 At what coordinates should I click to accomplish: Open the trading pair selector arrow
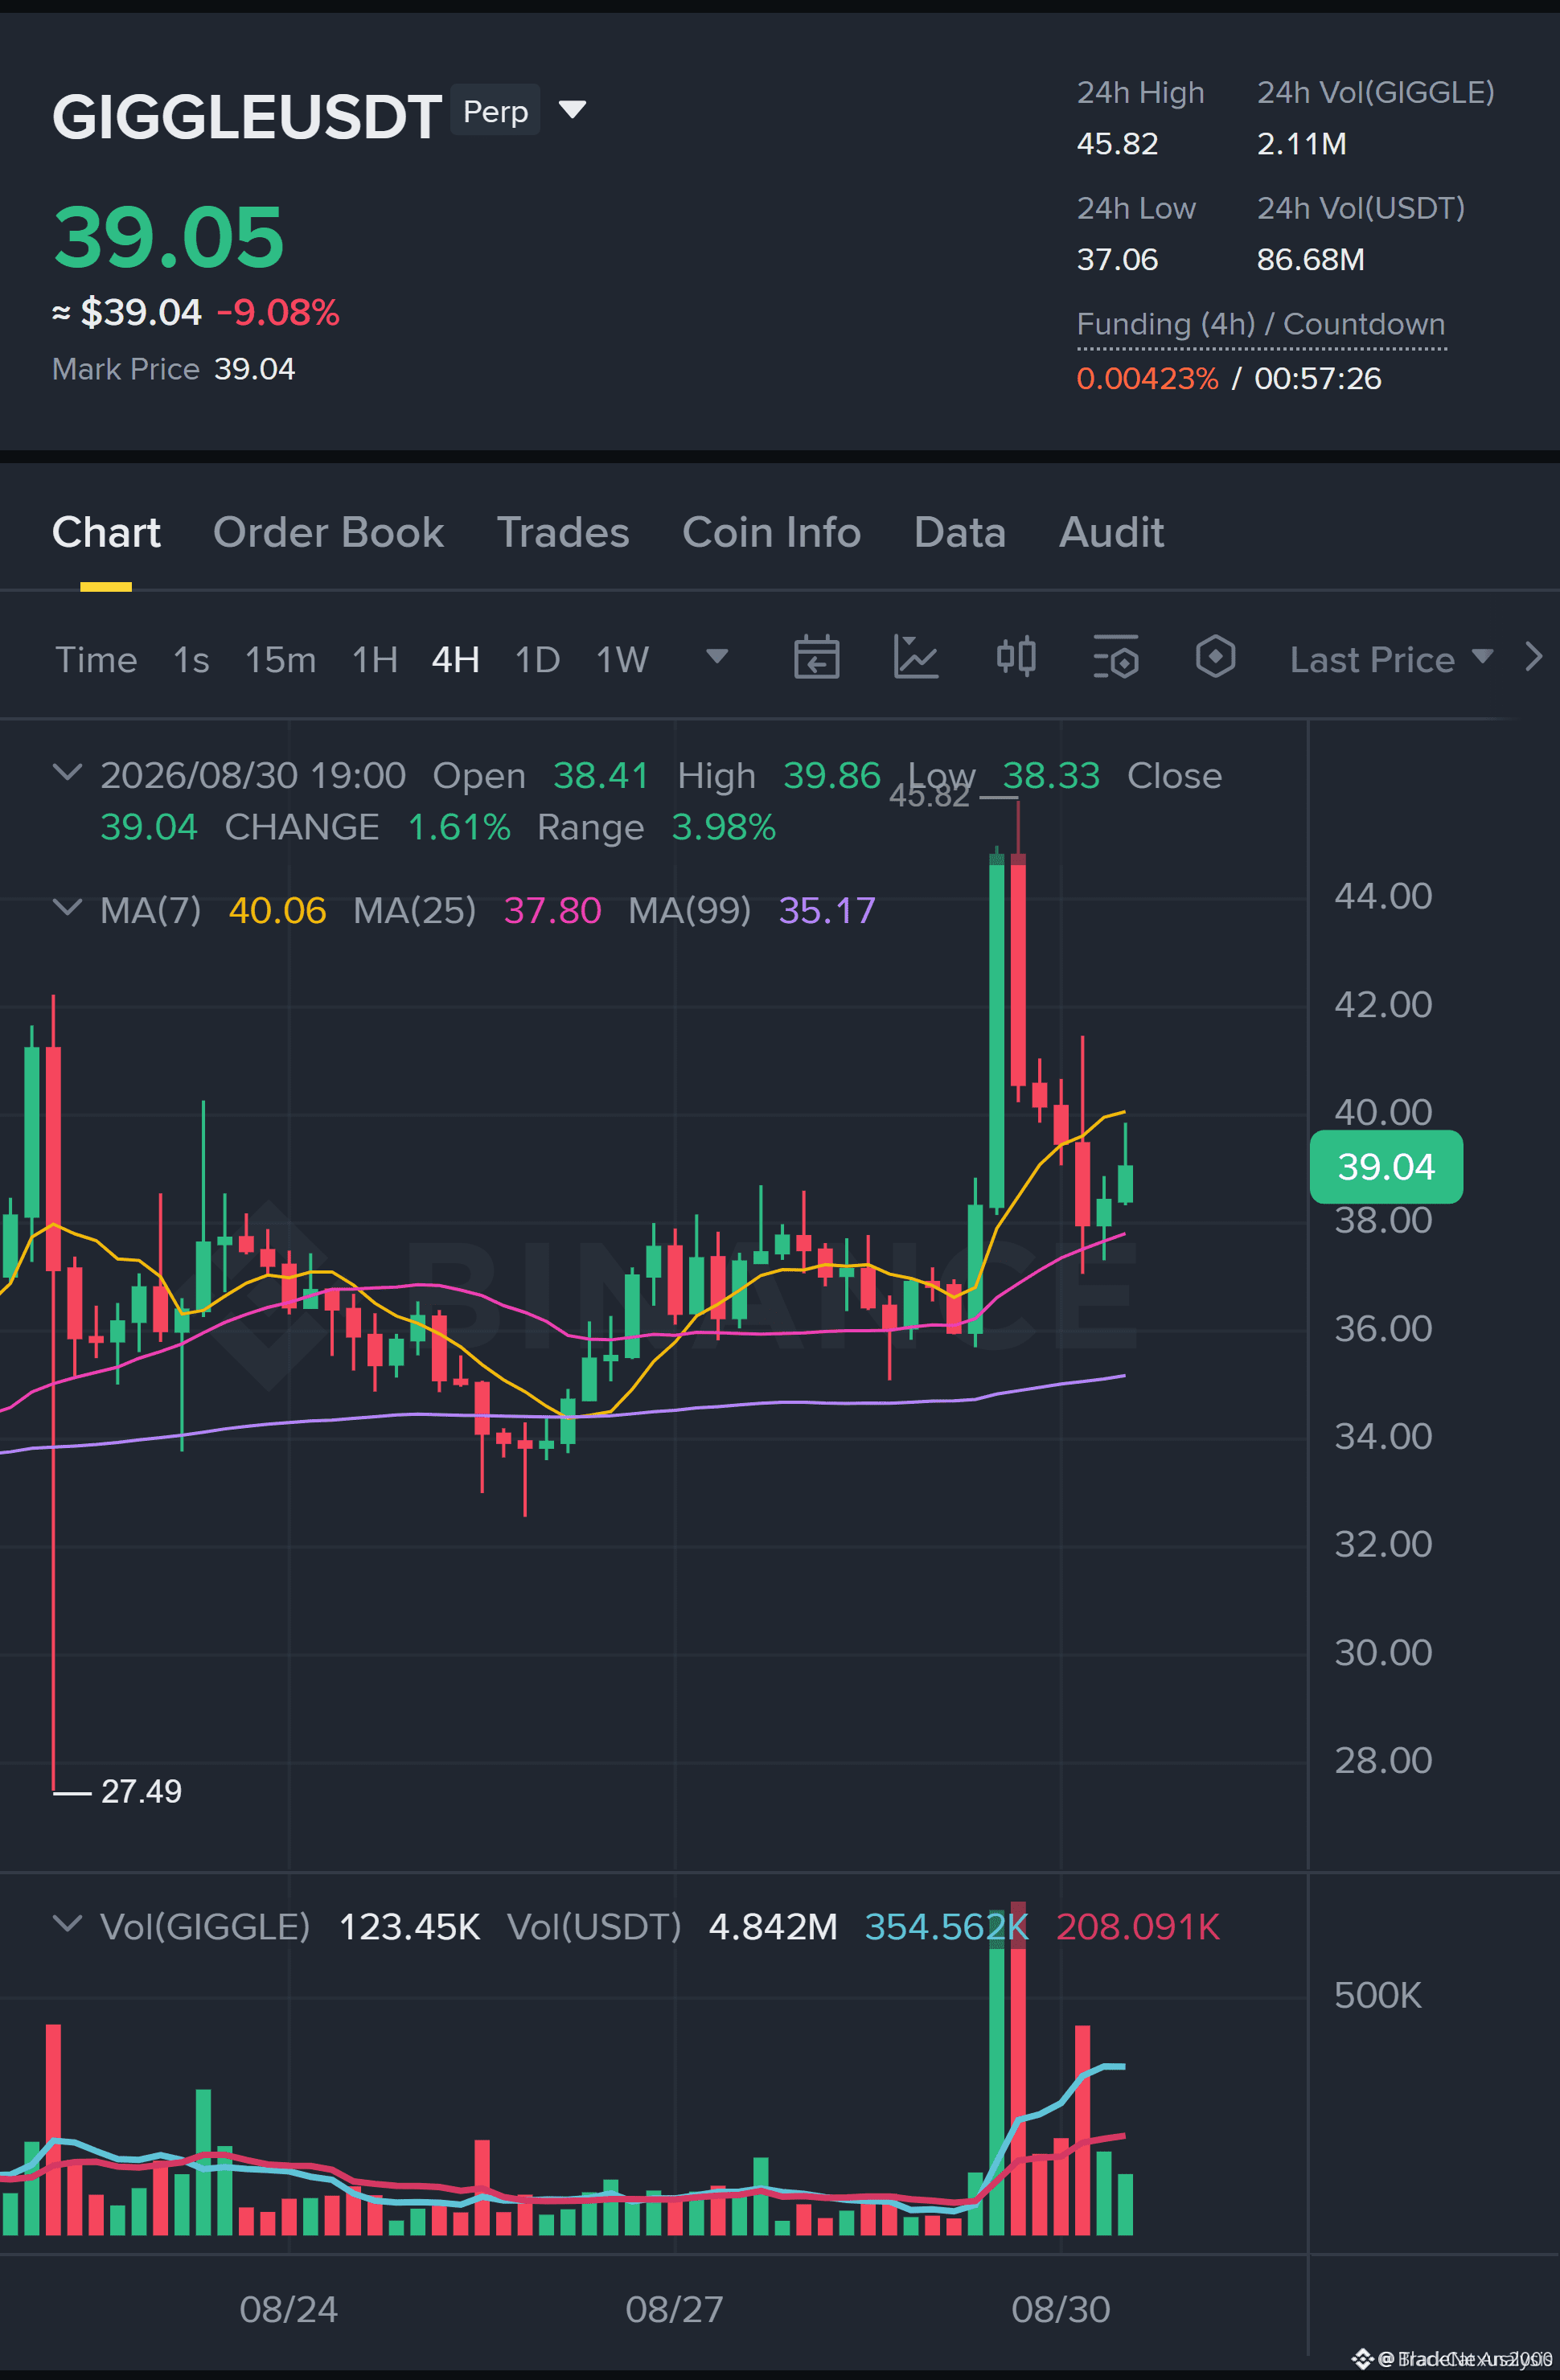[x=572, y=109]
